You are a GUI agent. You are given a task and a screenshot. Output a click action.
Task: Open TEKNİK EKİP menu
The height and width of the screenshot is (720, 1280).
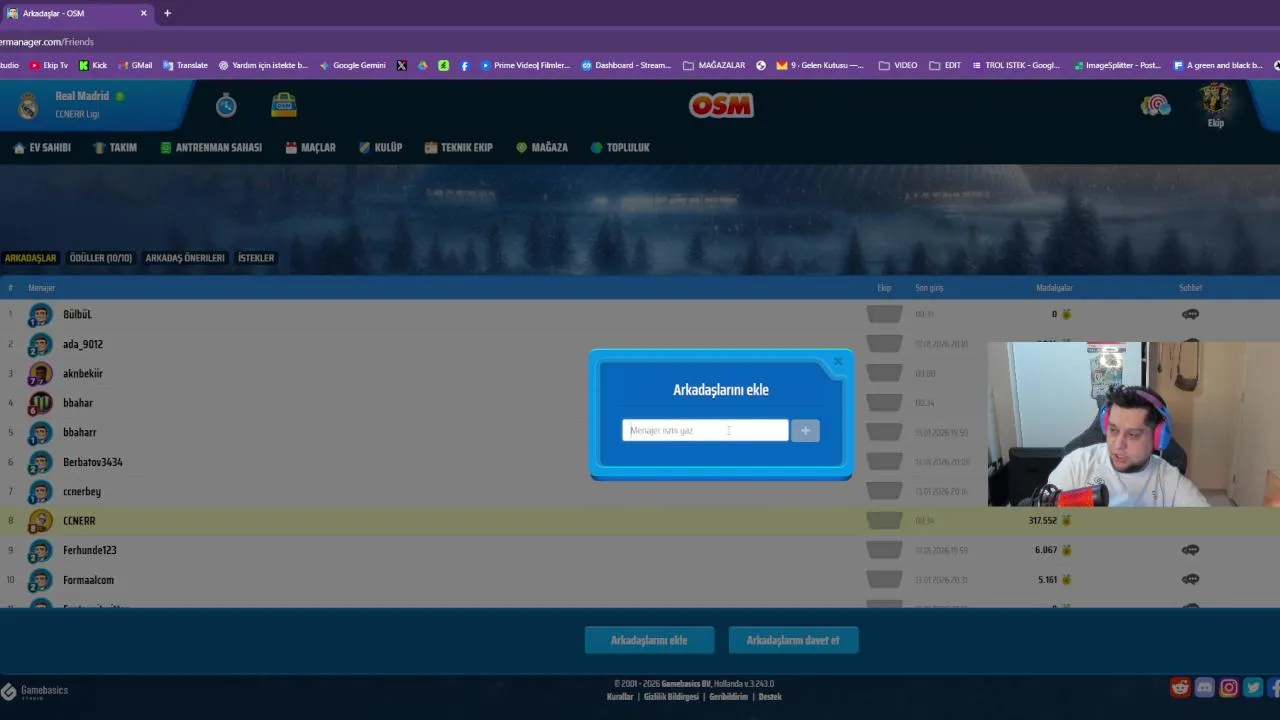[459, 147]
